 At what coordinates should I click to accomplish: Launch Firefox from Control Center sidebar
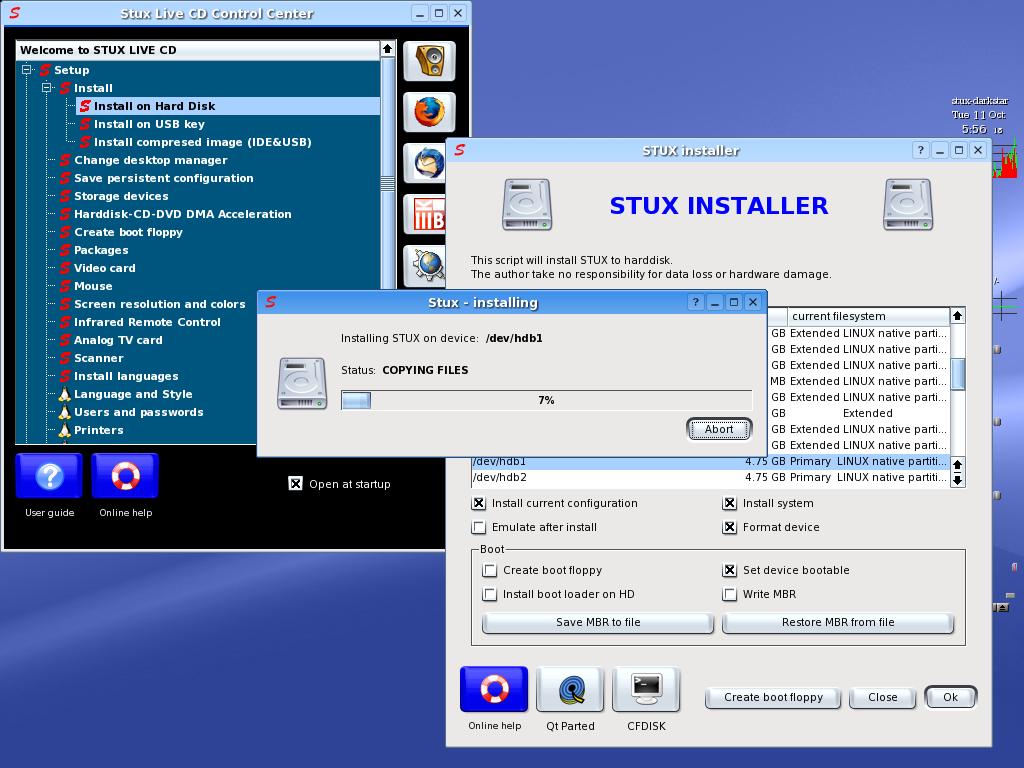pyautogui.click(x=429, y=112)
